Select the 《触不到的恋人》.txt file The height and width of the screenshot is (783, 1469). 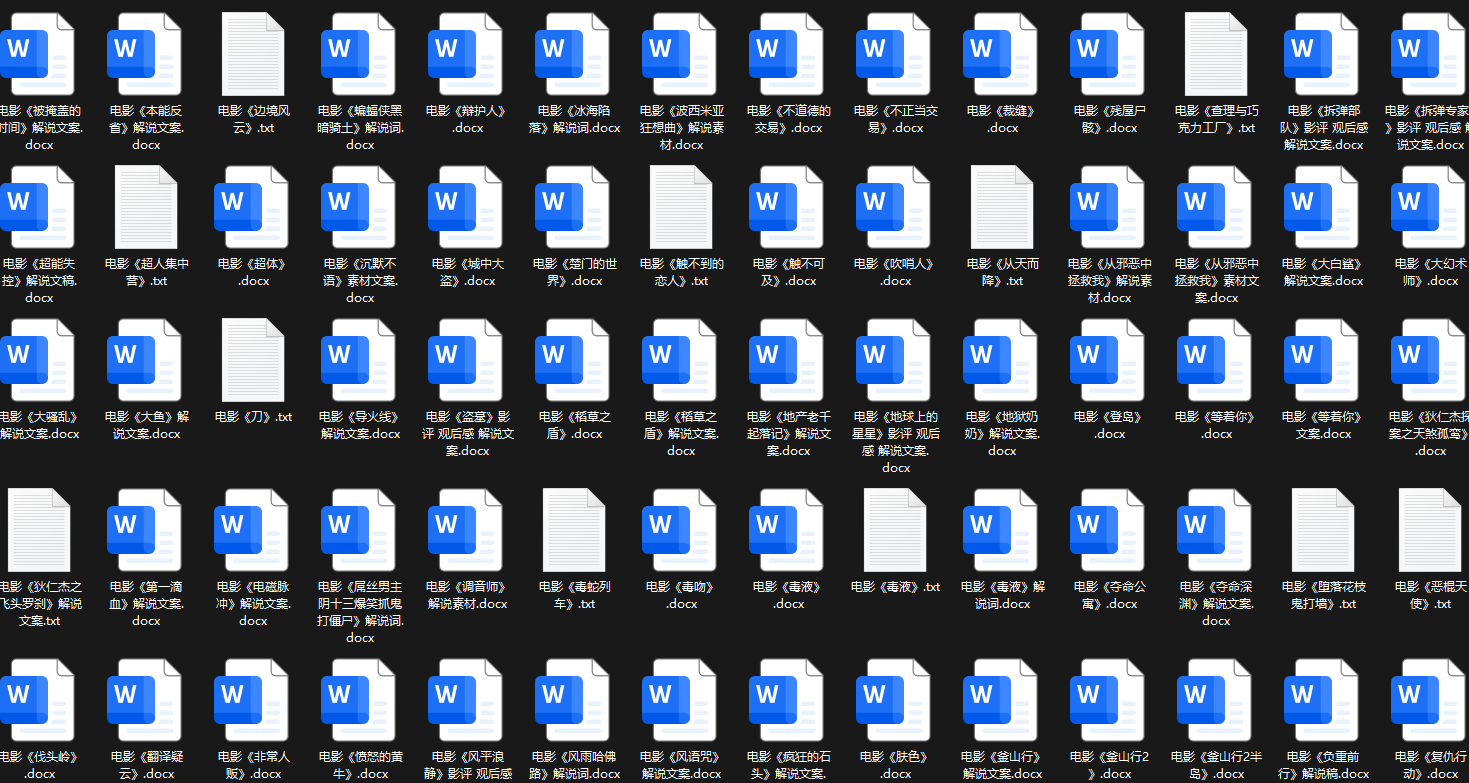coord(681,206)
